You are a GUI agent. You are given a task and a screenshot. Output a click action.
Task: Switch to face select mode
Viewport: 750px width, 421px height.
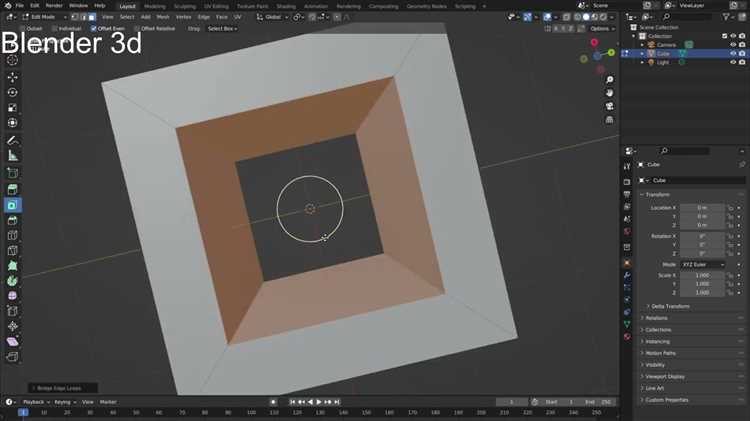coord(92,17)
